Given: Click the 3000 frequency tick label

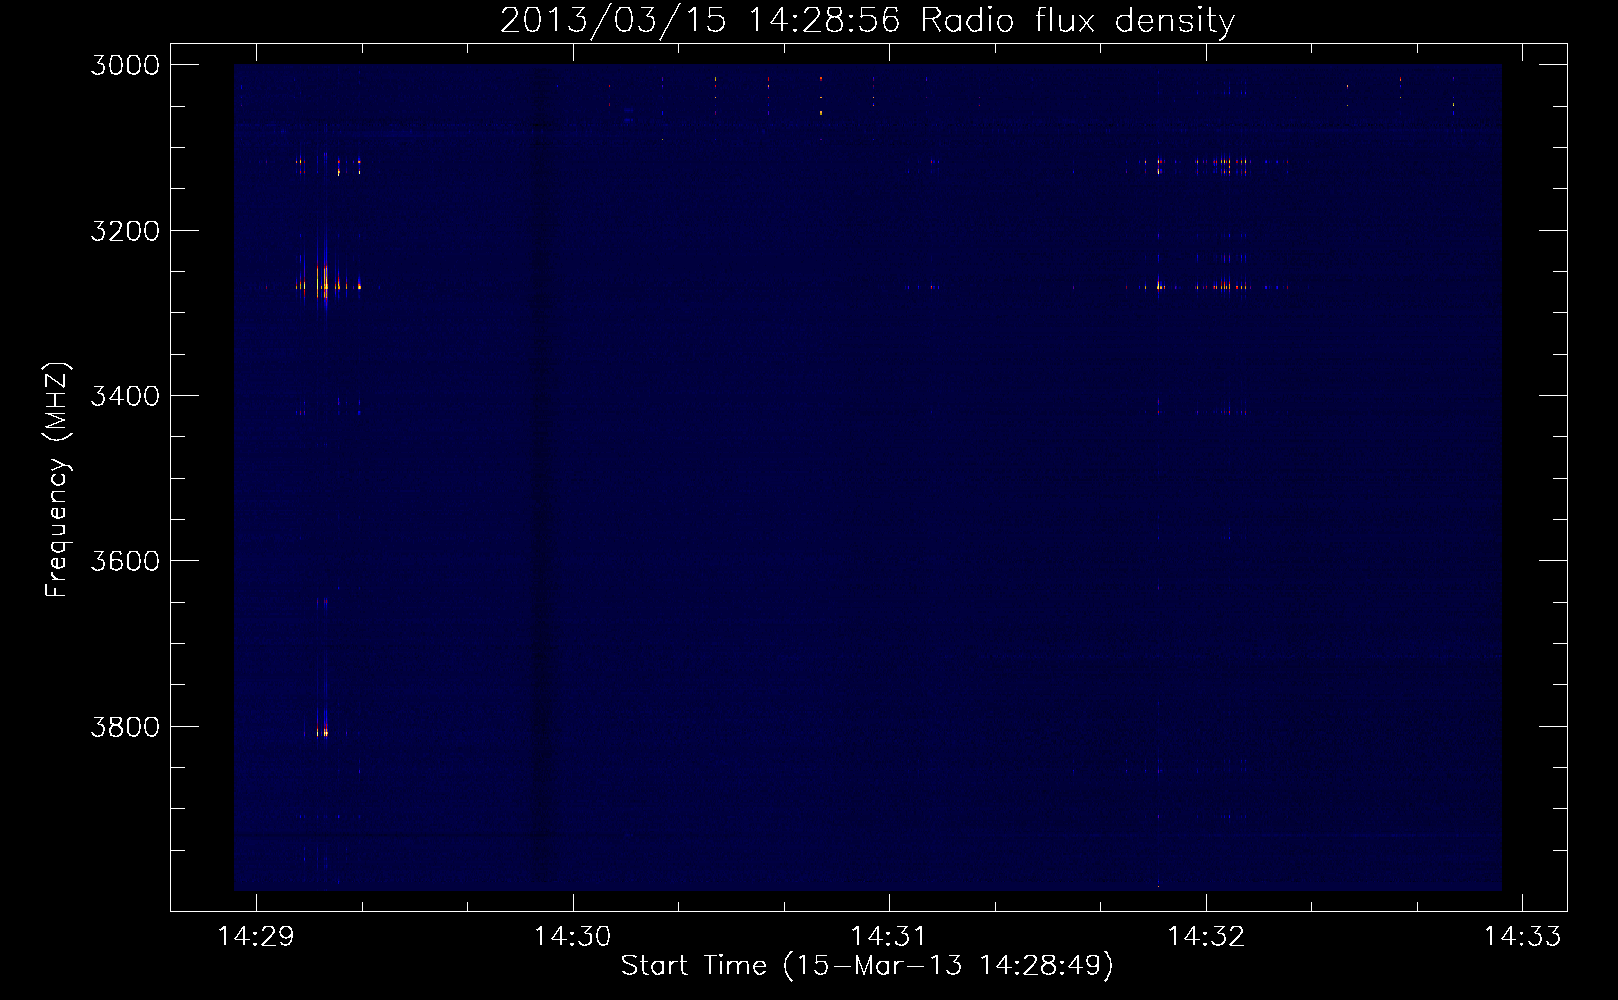Looking at the screenshot, I should (125, 65).
